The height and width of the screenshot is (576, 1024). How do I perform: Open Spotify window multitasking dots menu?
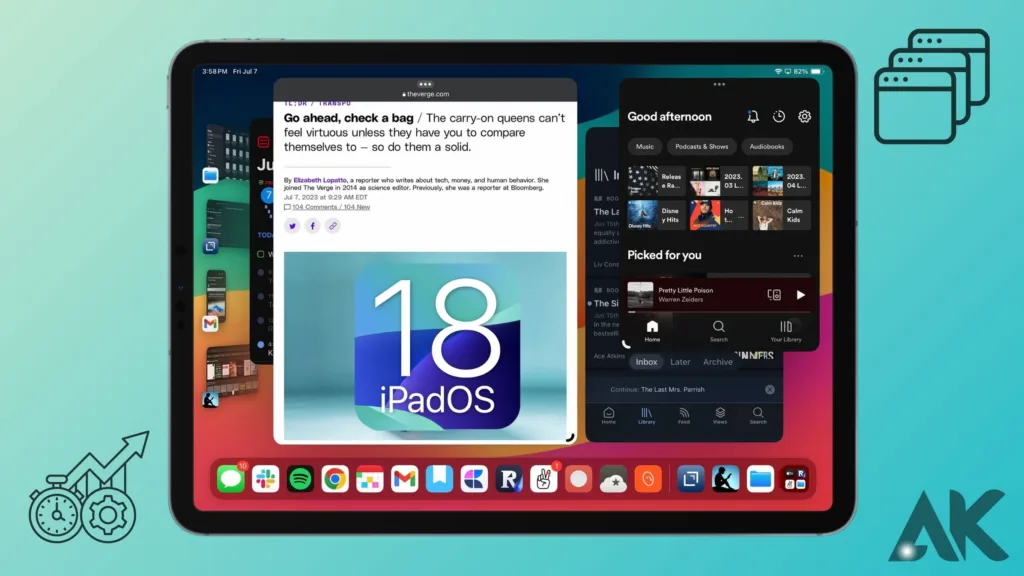click(719, 84)
